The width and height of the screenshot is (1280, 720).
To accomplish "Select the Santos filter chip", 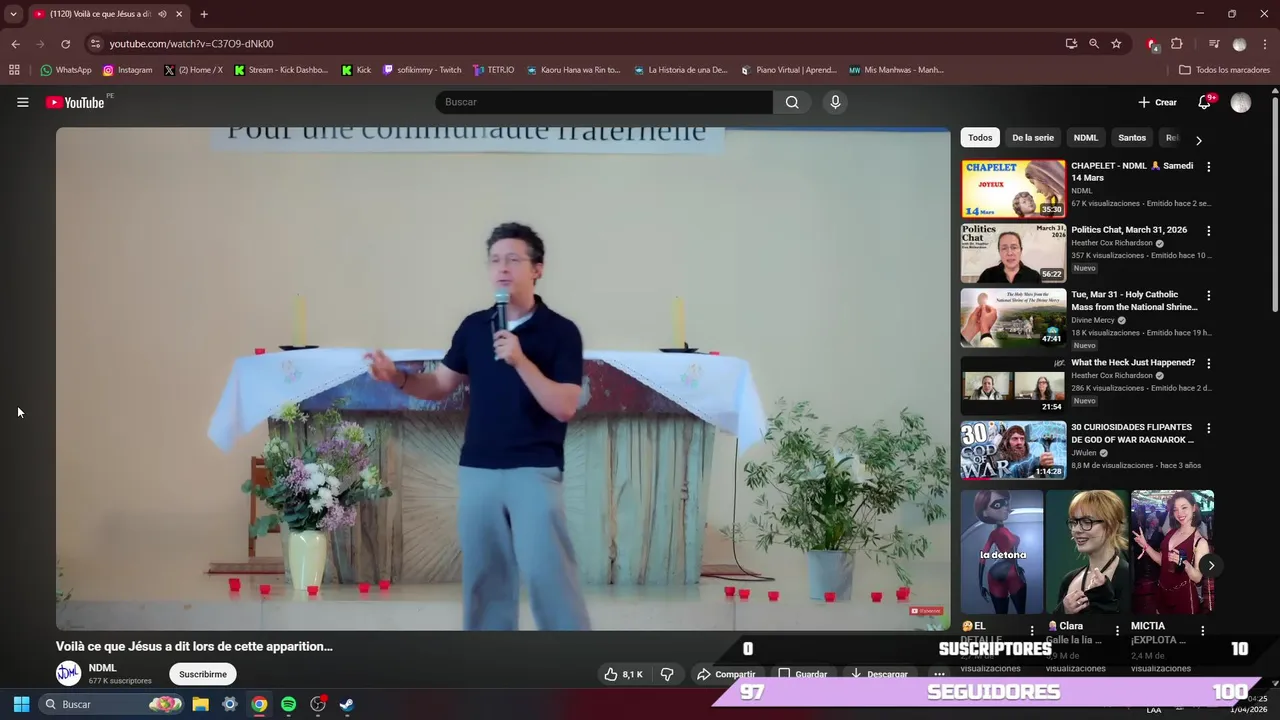I will [1132, 138].
